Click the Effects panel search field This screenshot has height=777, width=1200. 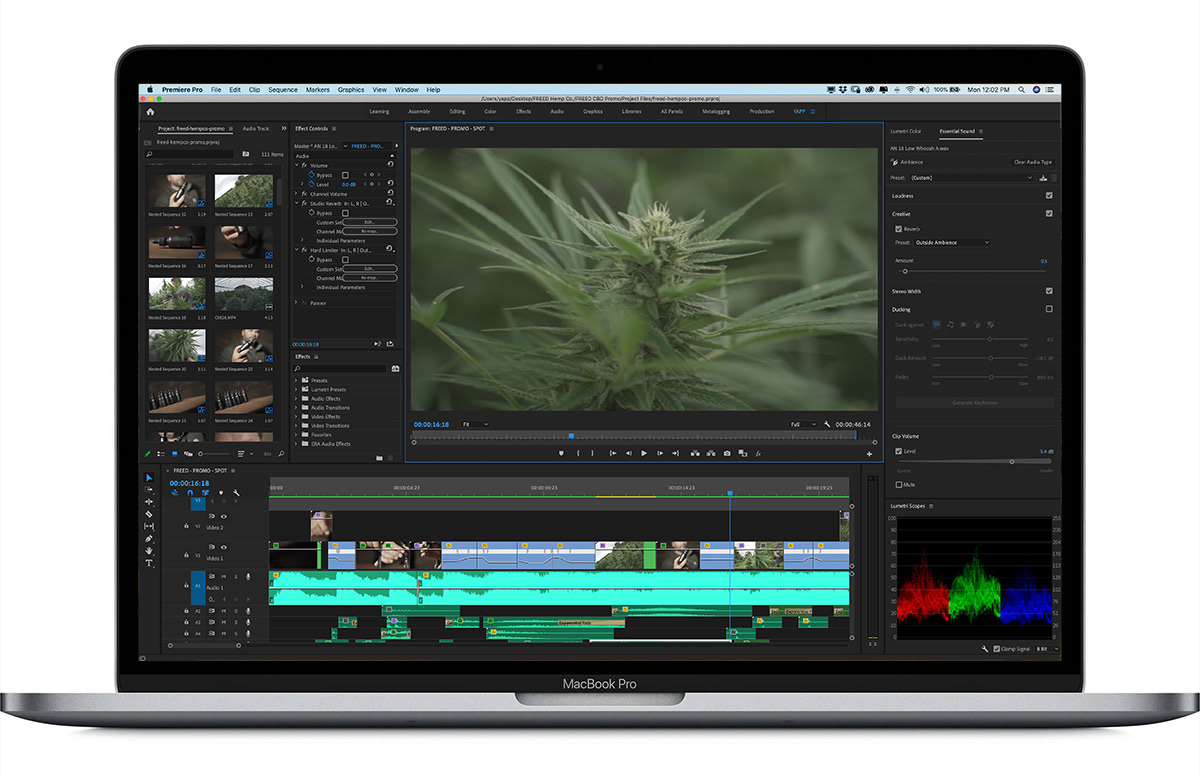(340, 368)
